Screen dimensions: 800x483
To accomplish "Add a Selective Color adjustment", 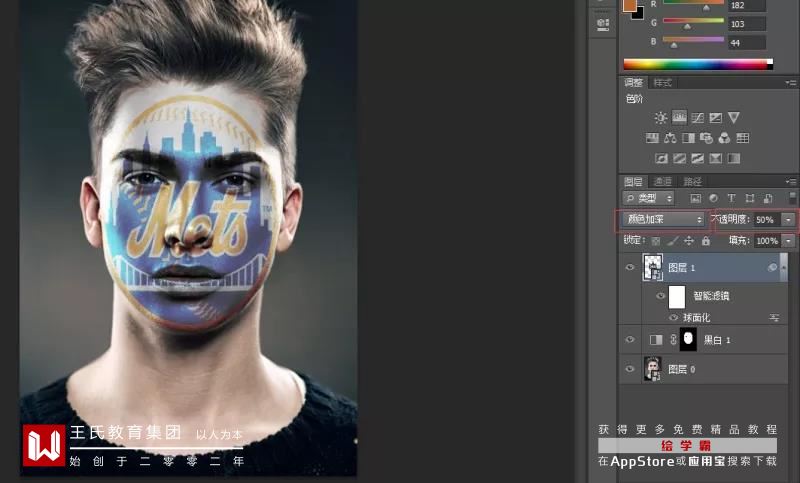I will pos(716,158).
